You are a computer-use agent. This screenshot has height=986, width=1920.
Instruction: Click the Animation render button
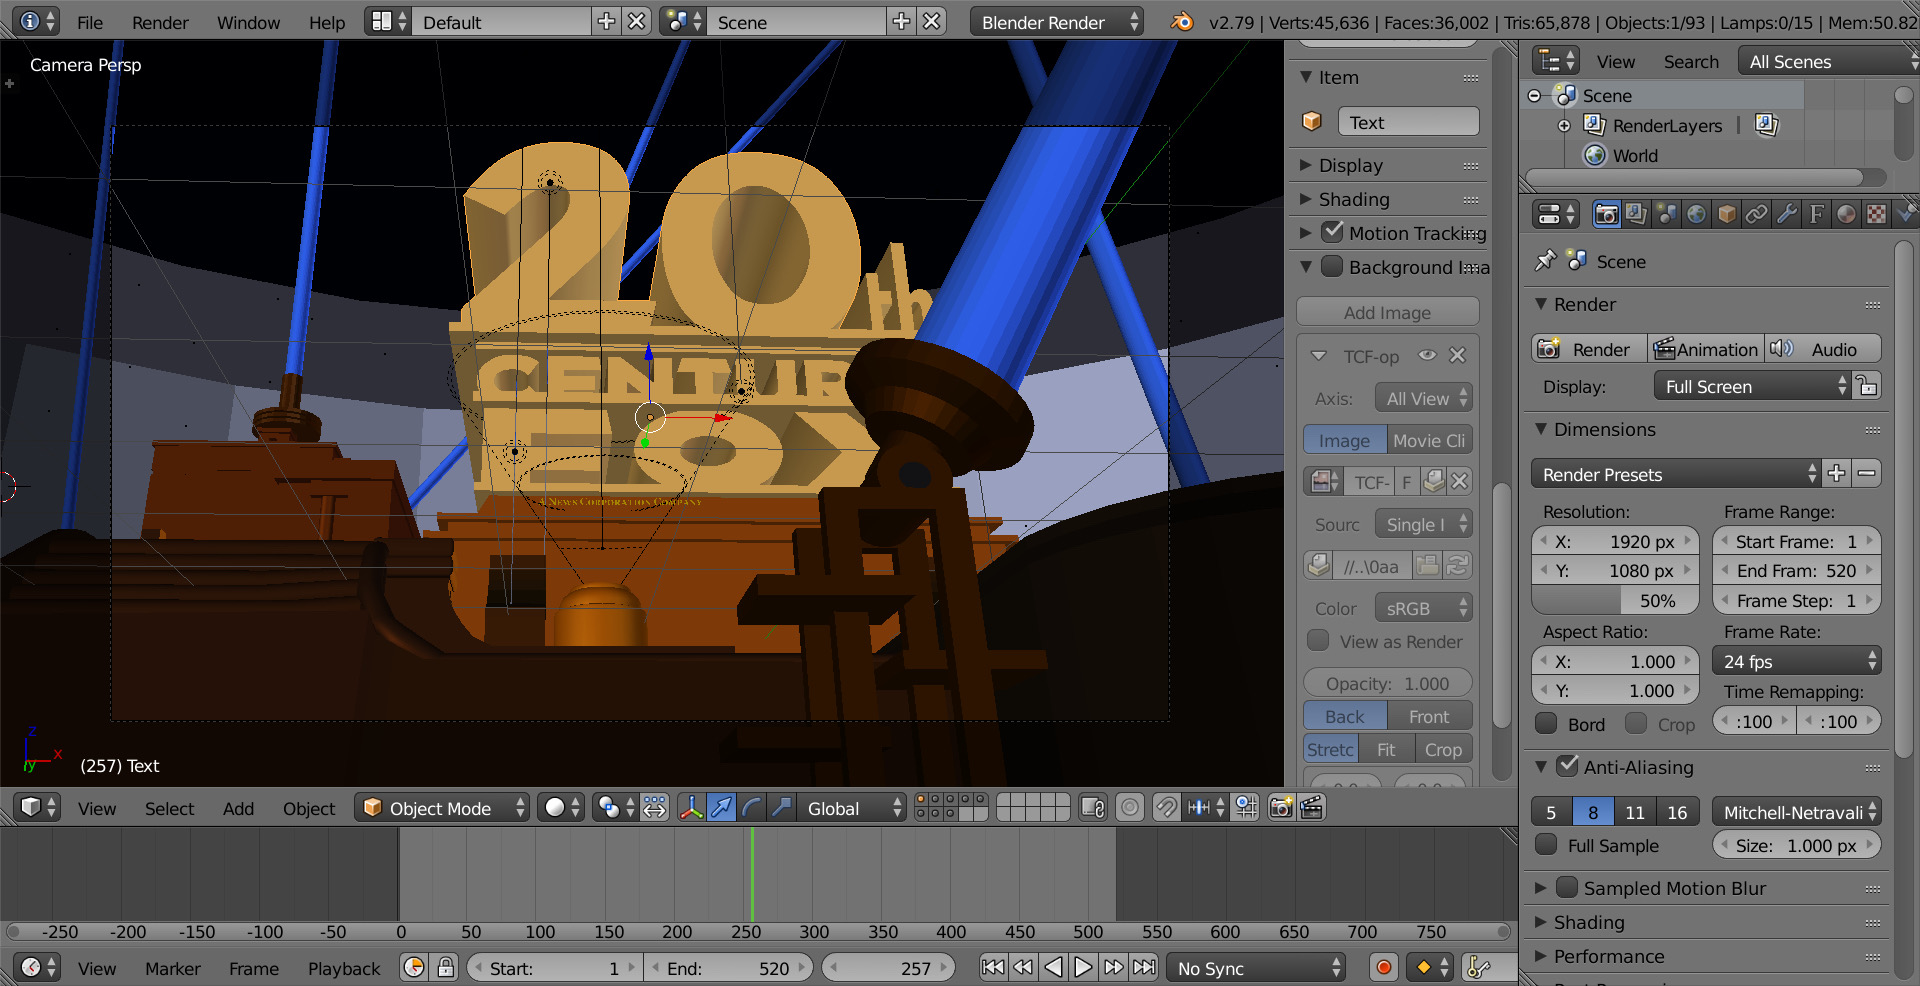pos(1706,349)
